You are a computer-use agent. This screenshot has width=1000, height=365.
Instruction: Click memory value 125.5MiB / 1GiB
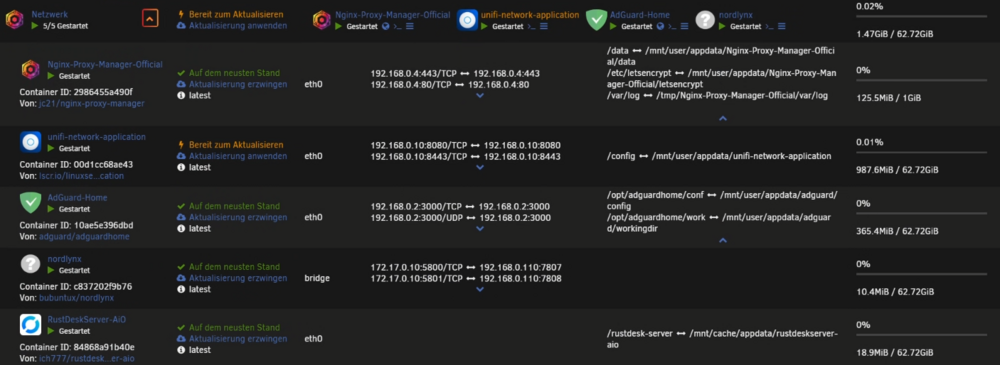pyautogui.click(x=889, y=98)
